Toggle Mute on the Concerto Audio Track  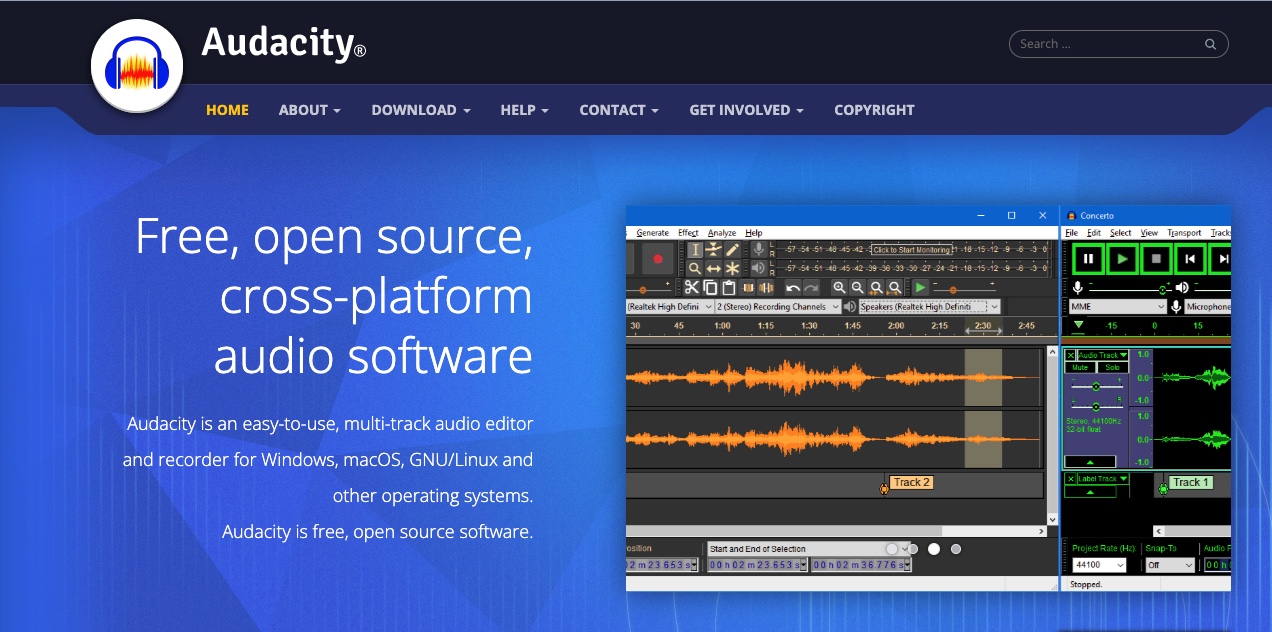pyautogui.click(x=1080, y=367)
